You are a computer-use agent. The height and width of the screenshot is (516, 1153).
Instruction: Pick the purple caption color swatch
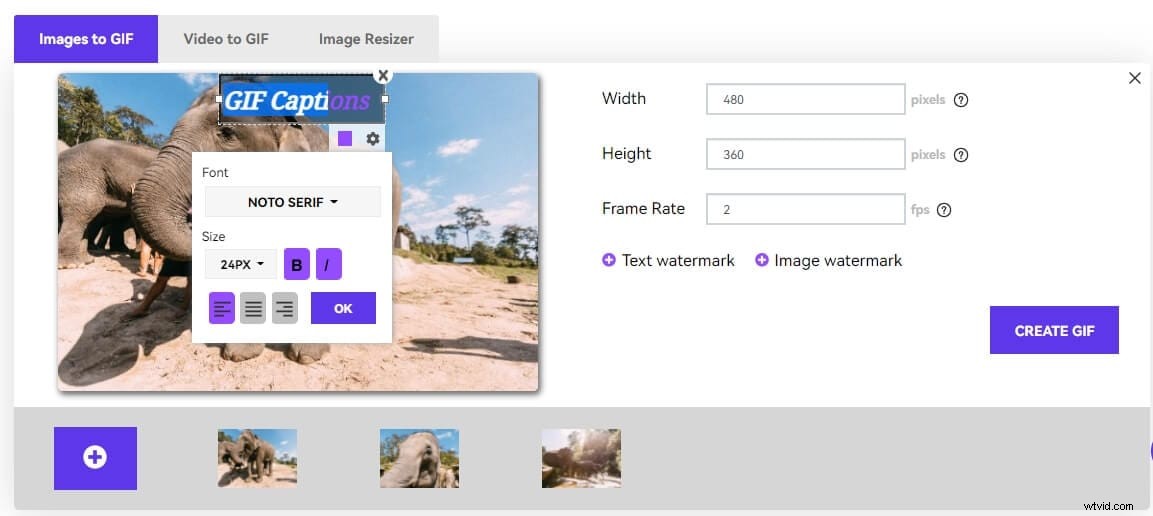pyautogui.click(x=345, y=138)
